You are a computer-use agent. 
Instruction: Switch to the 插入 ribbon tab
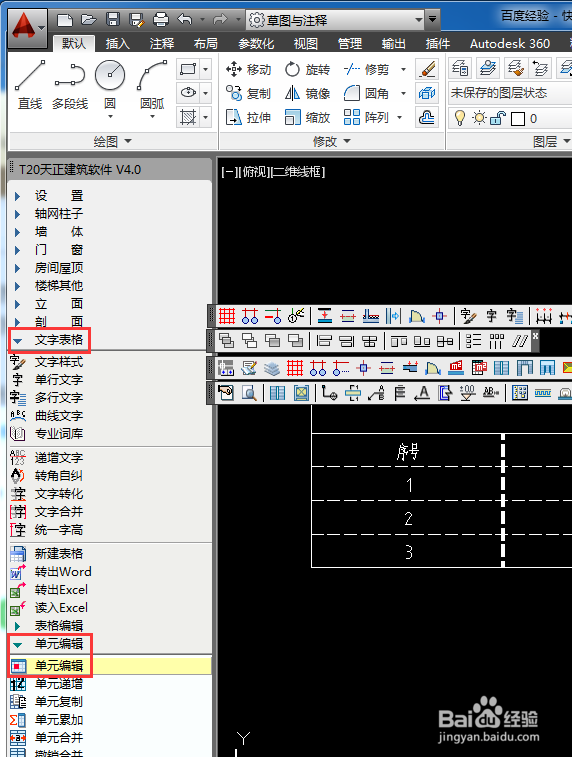[x=117, y=44]
